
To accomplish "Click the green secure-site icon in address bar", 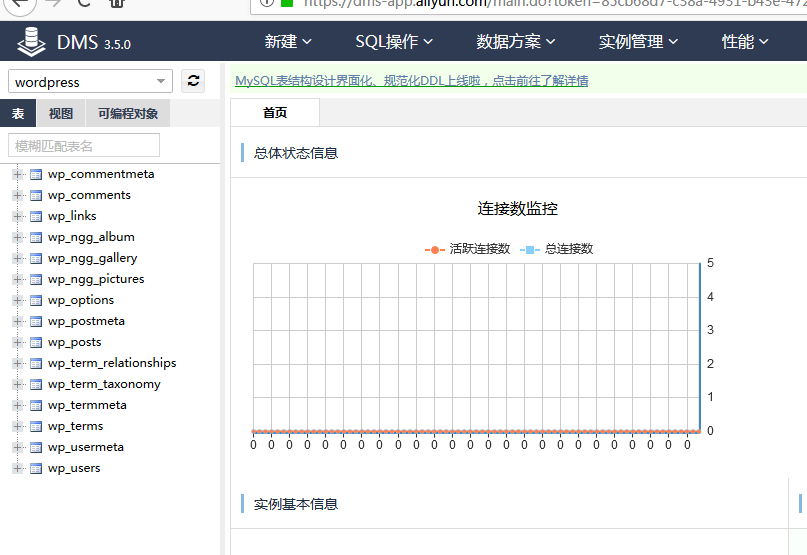I will click(x=287, y=3).
